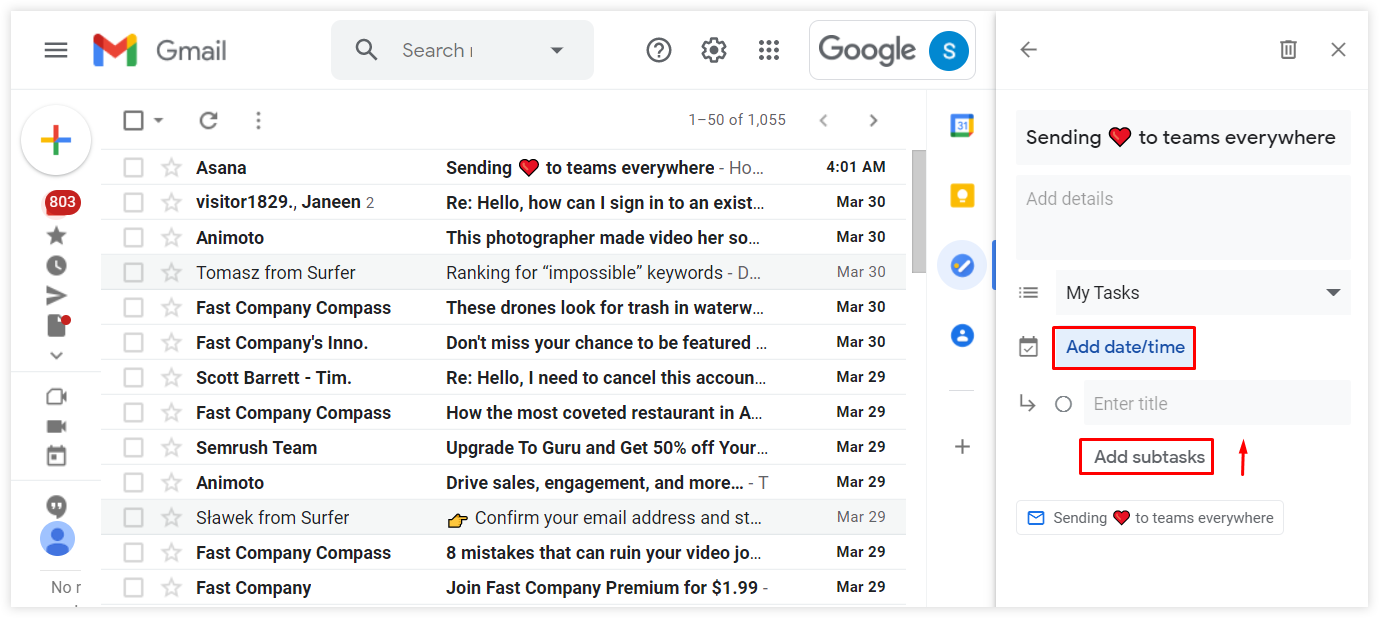This screenshot has width=1379, height=618.
Task: Open Snoozed emails via clock icon
Action: point(56,264)
